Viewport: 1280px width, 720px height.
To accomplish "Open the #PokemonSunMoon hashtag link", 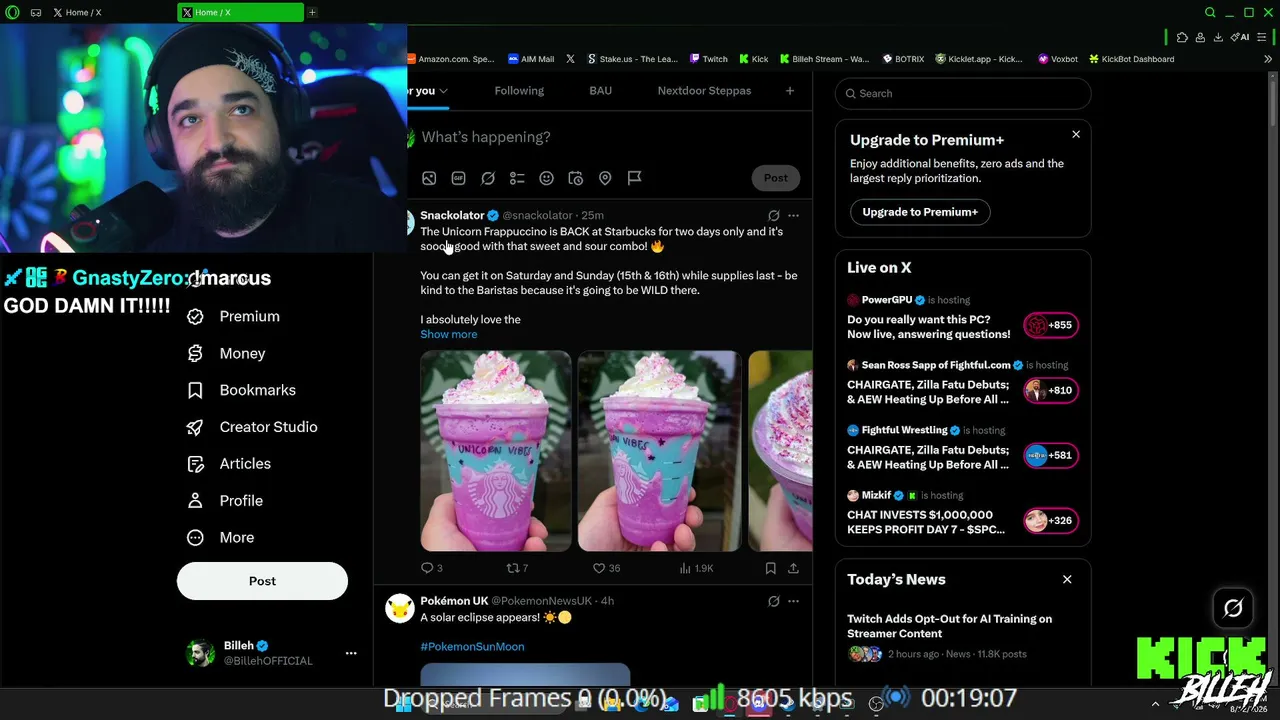I will coord(472,647).
